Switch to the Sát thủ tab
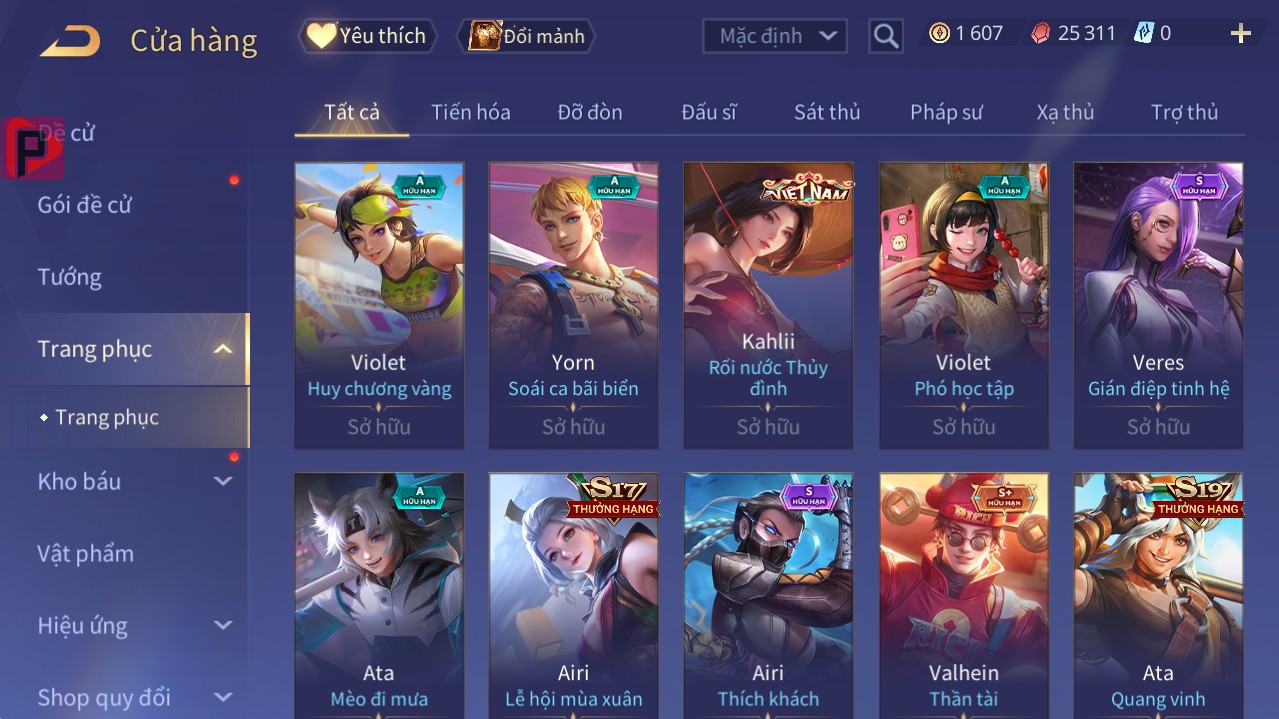This screenshot has height=719, width=1279. coord(827,112)
